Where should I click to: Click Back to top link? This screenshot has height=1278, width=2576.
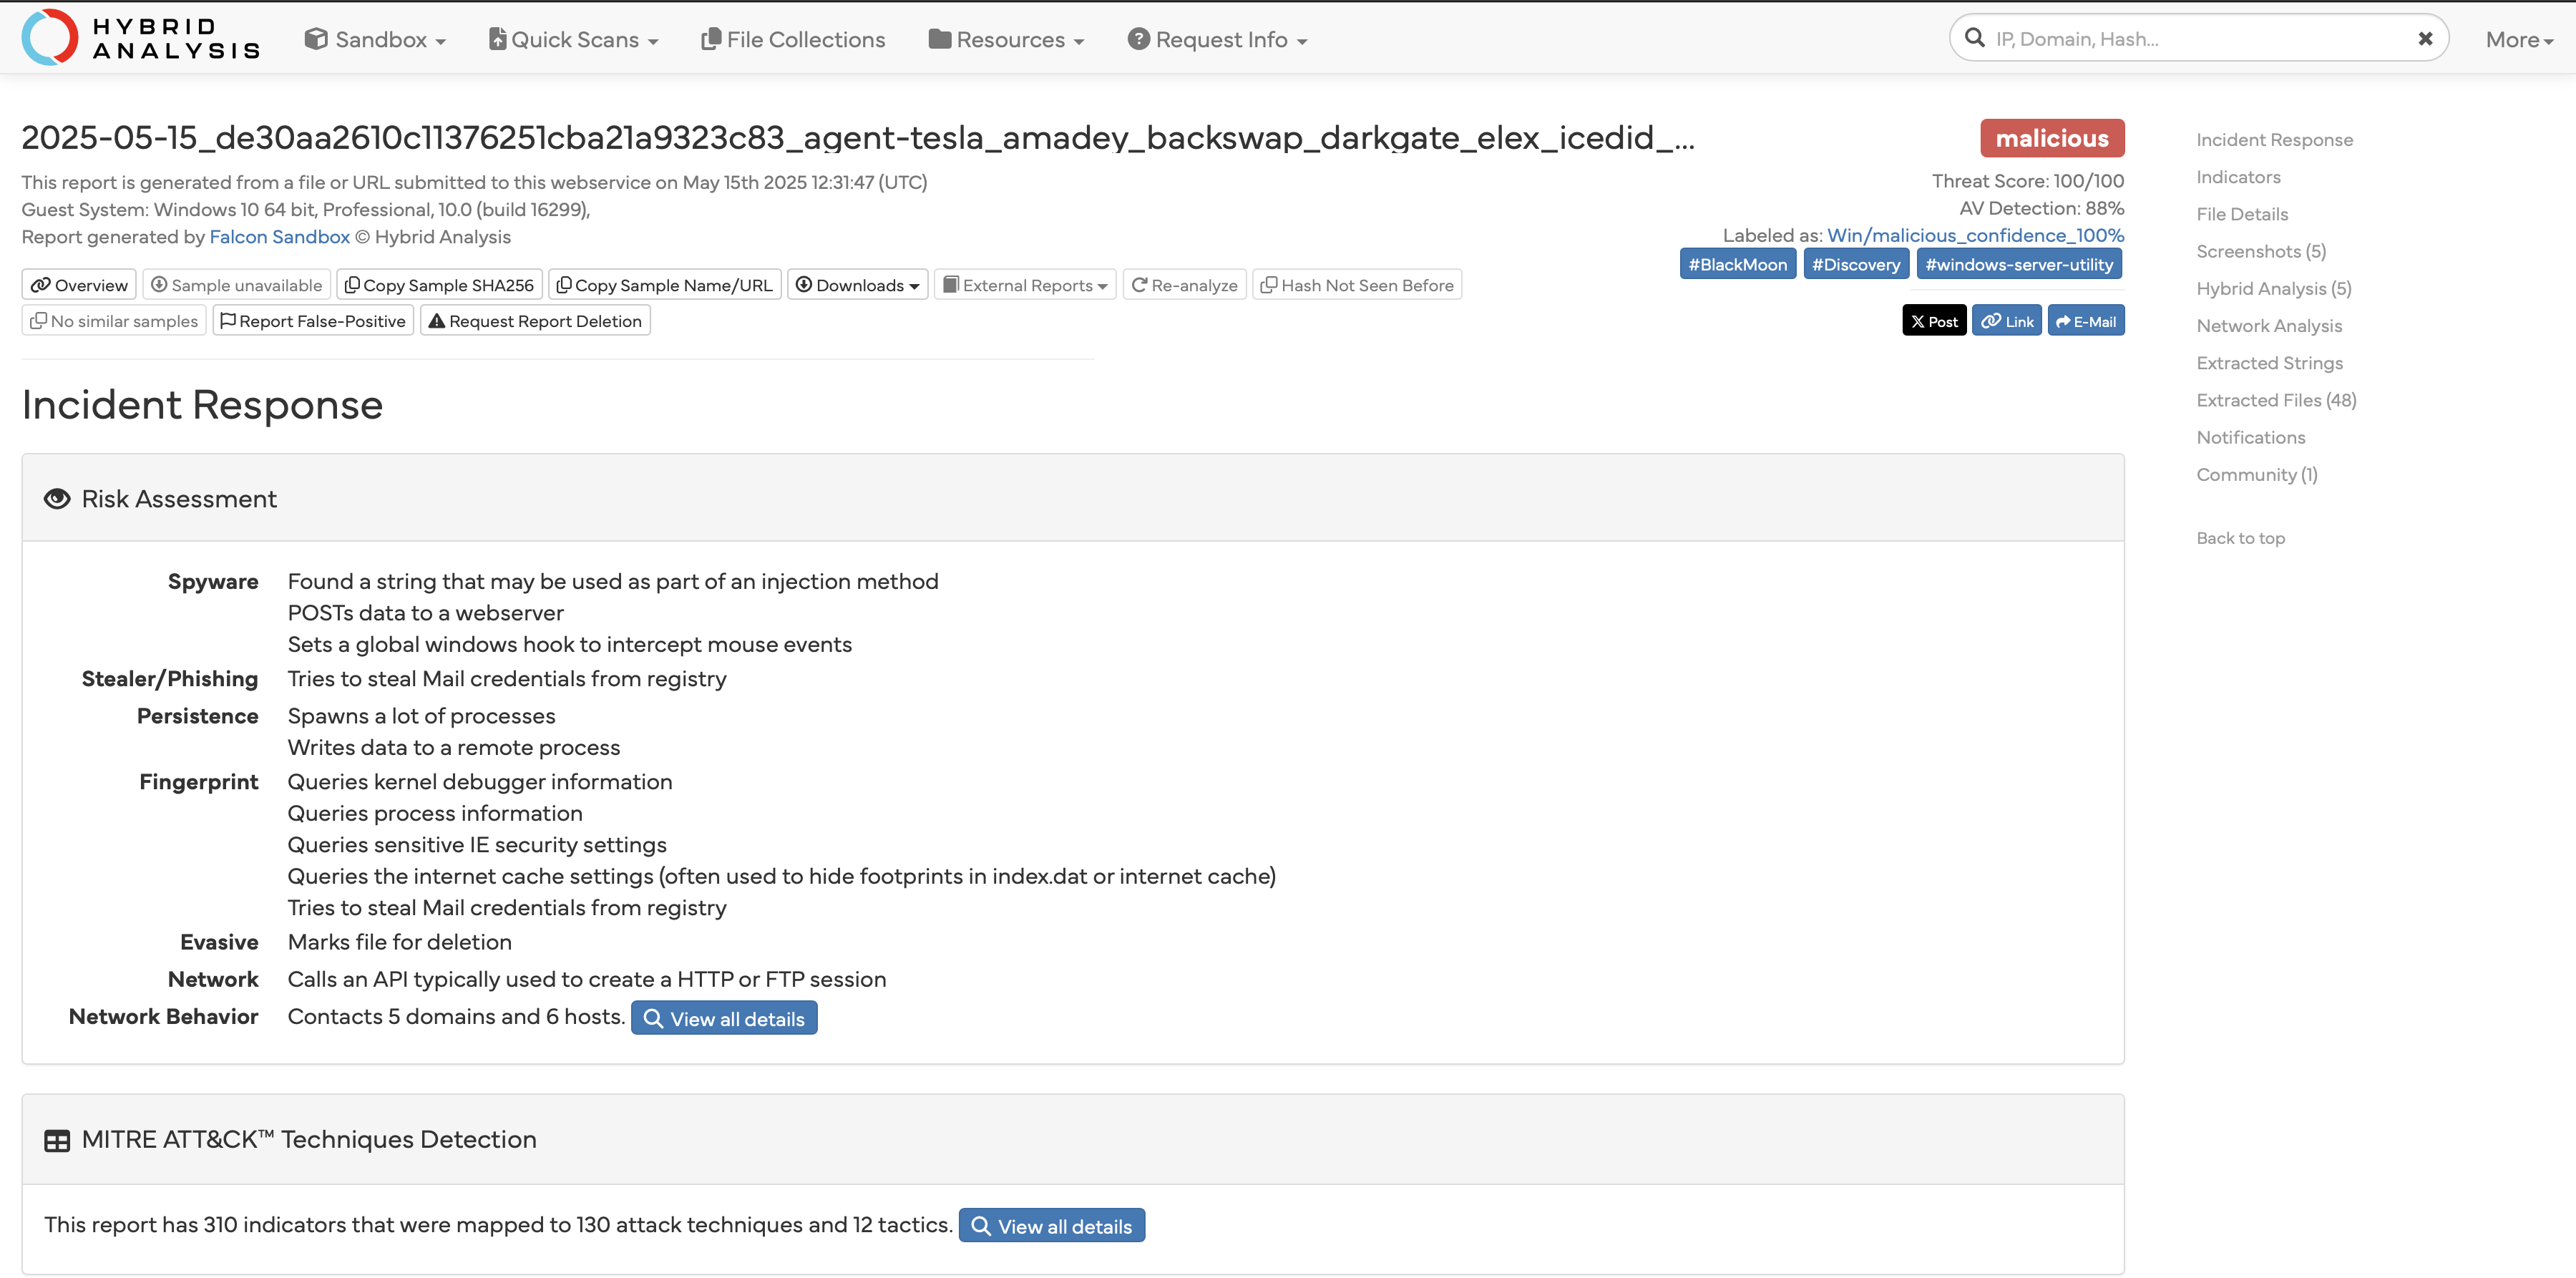(x=2240, y=538)
